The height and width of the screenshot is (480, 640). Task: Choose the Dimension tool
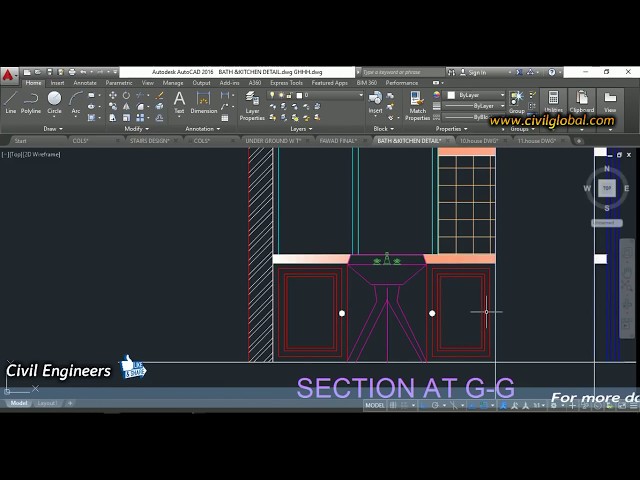click(x=204, y=102)
